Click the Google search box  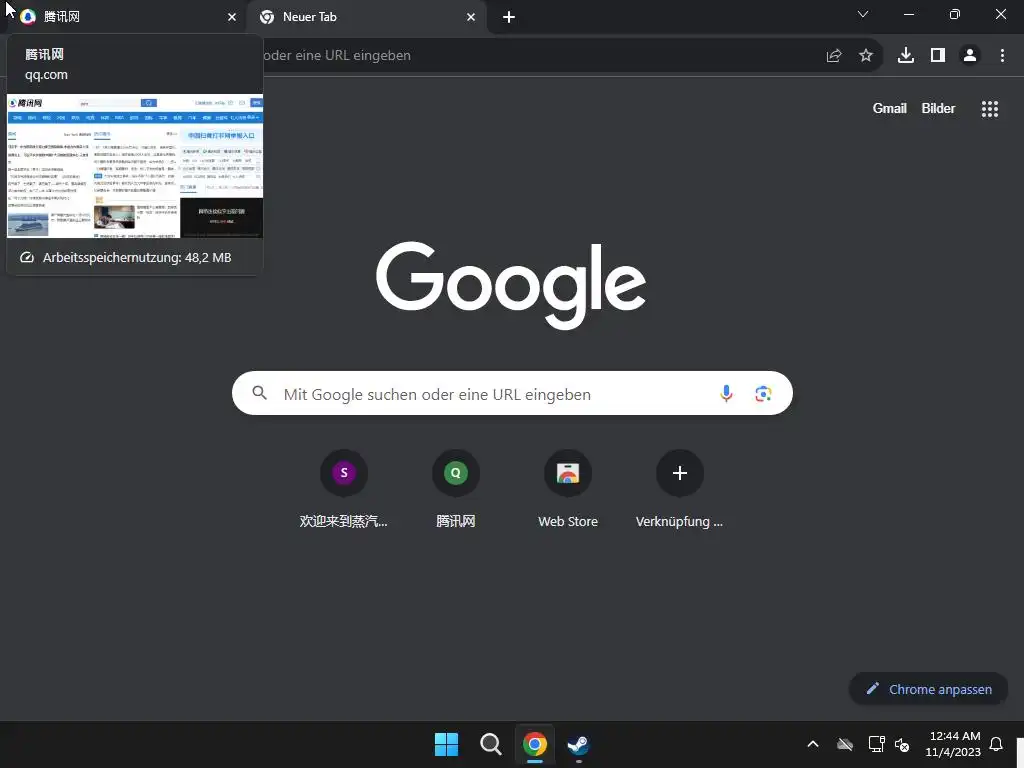pos(512,393)
